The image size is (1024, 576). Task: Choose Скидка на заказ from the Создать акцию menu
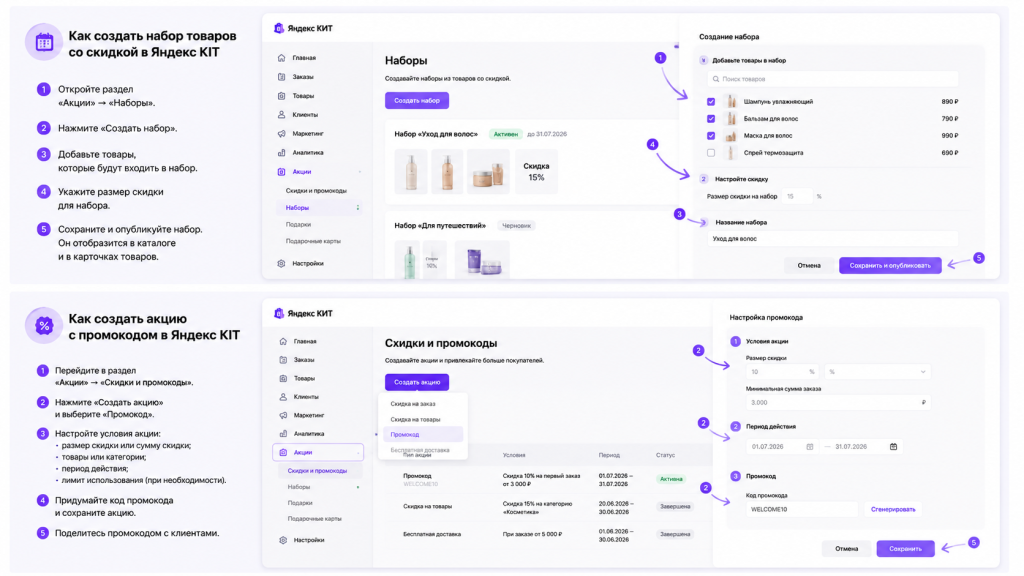pyautogui.click(x=413, y=404)
